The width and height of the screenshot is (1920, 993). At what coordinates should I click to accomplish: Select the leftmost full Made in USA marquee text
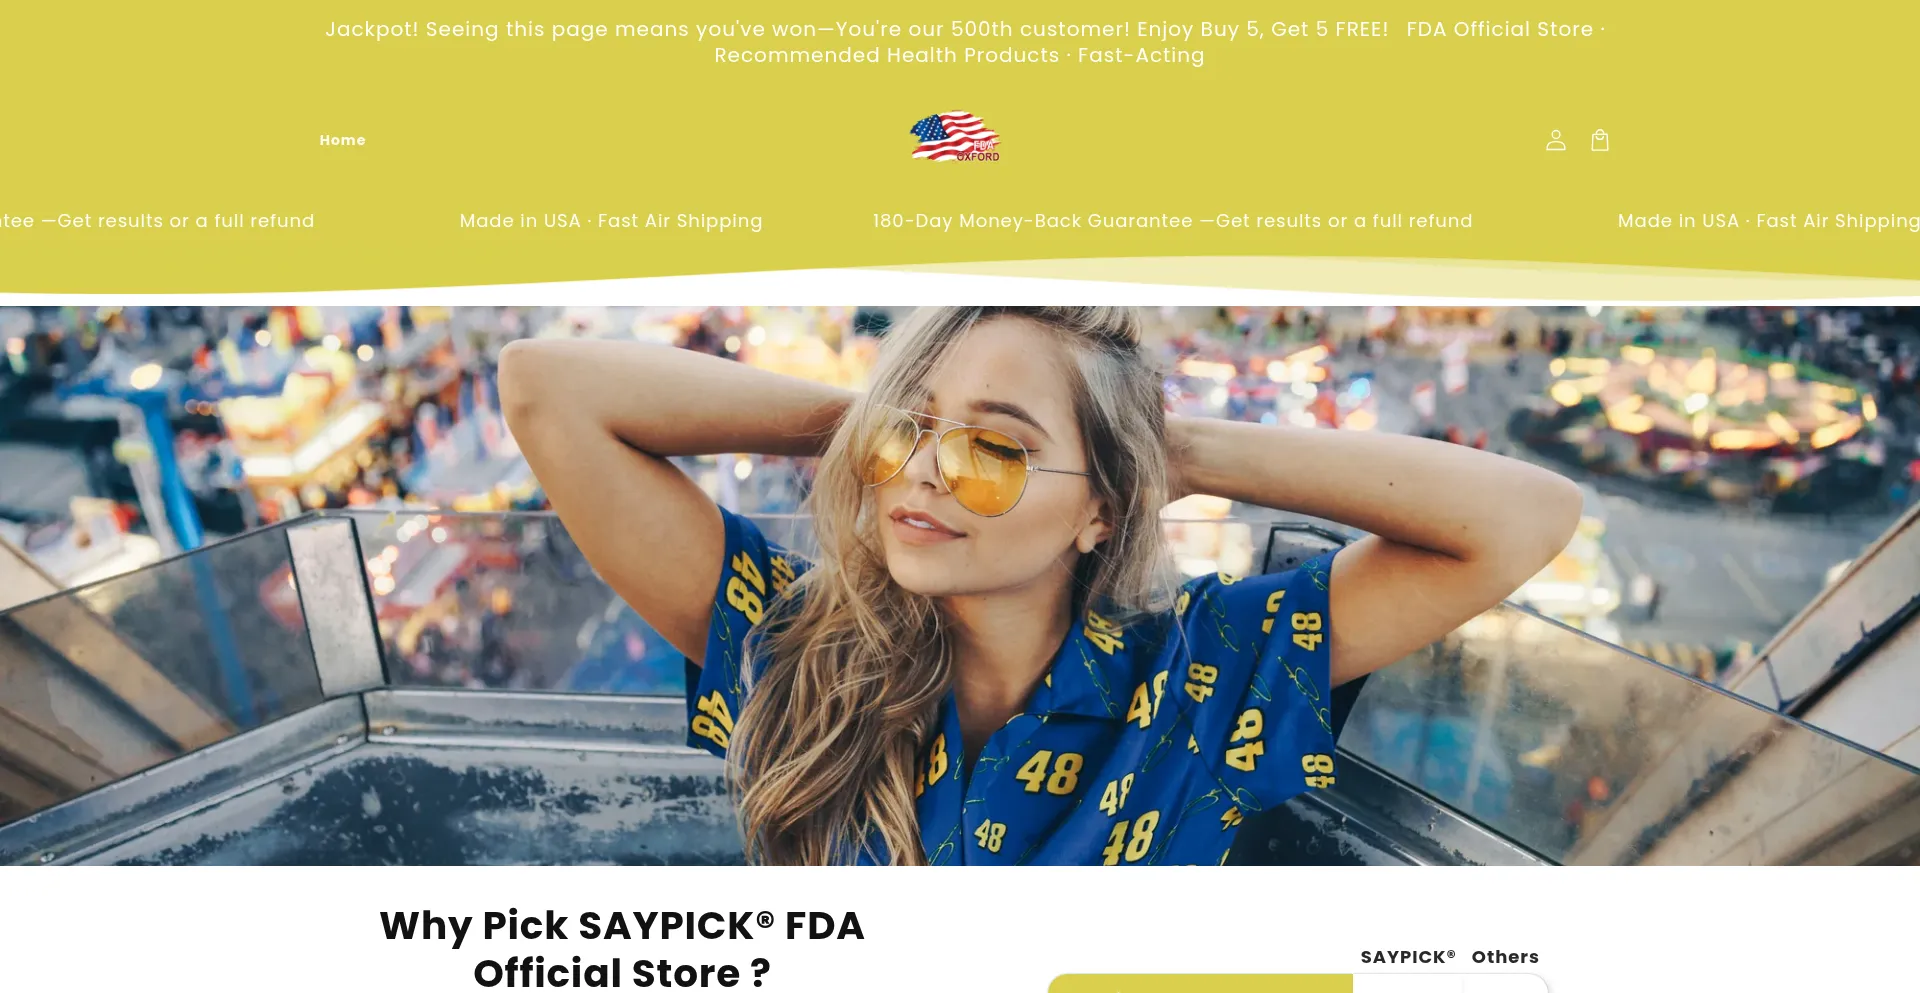coord(611,221)
